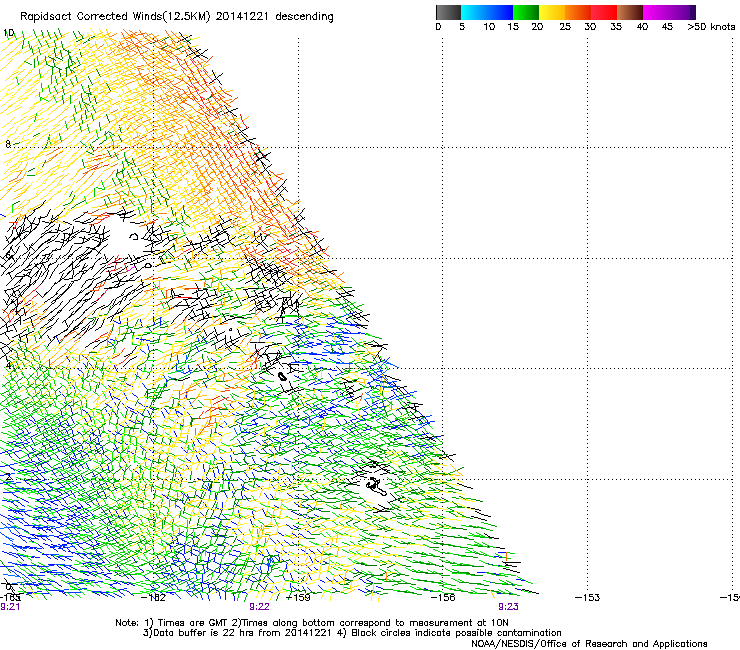Click the '45' legend scale label
This screenshot has height=650, width=740.
point(667,27)
